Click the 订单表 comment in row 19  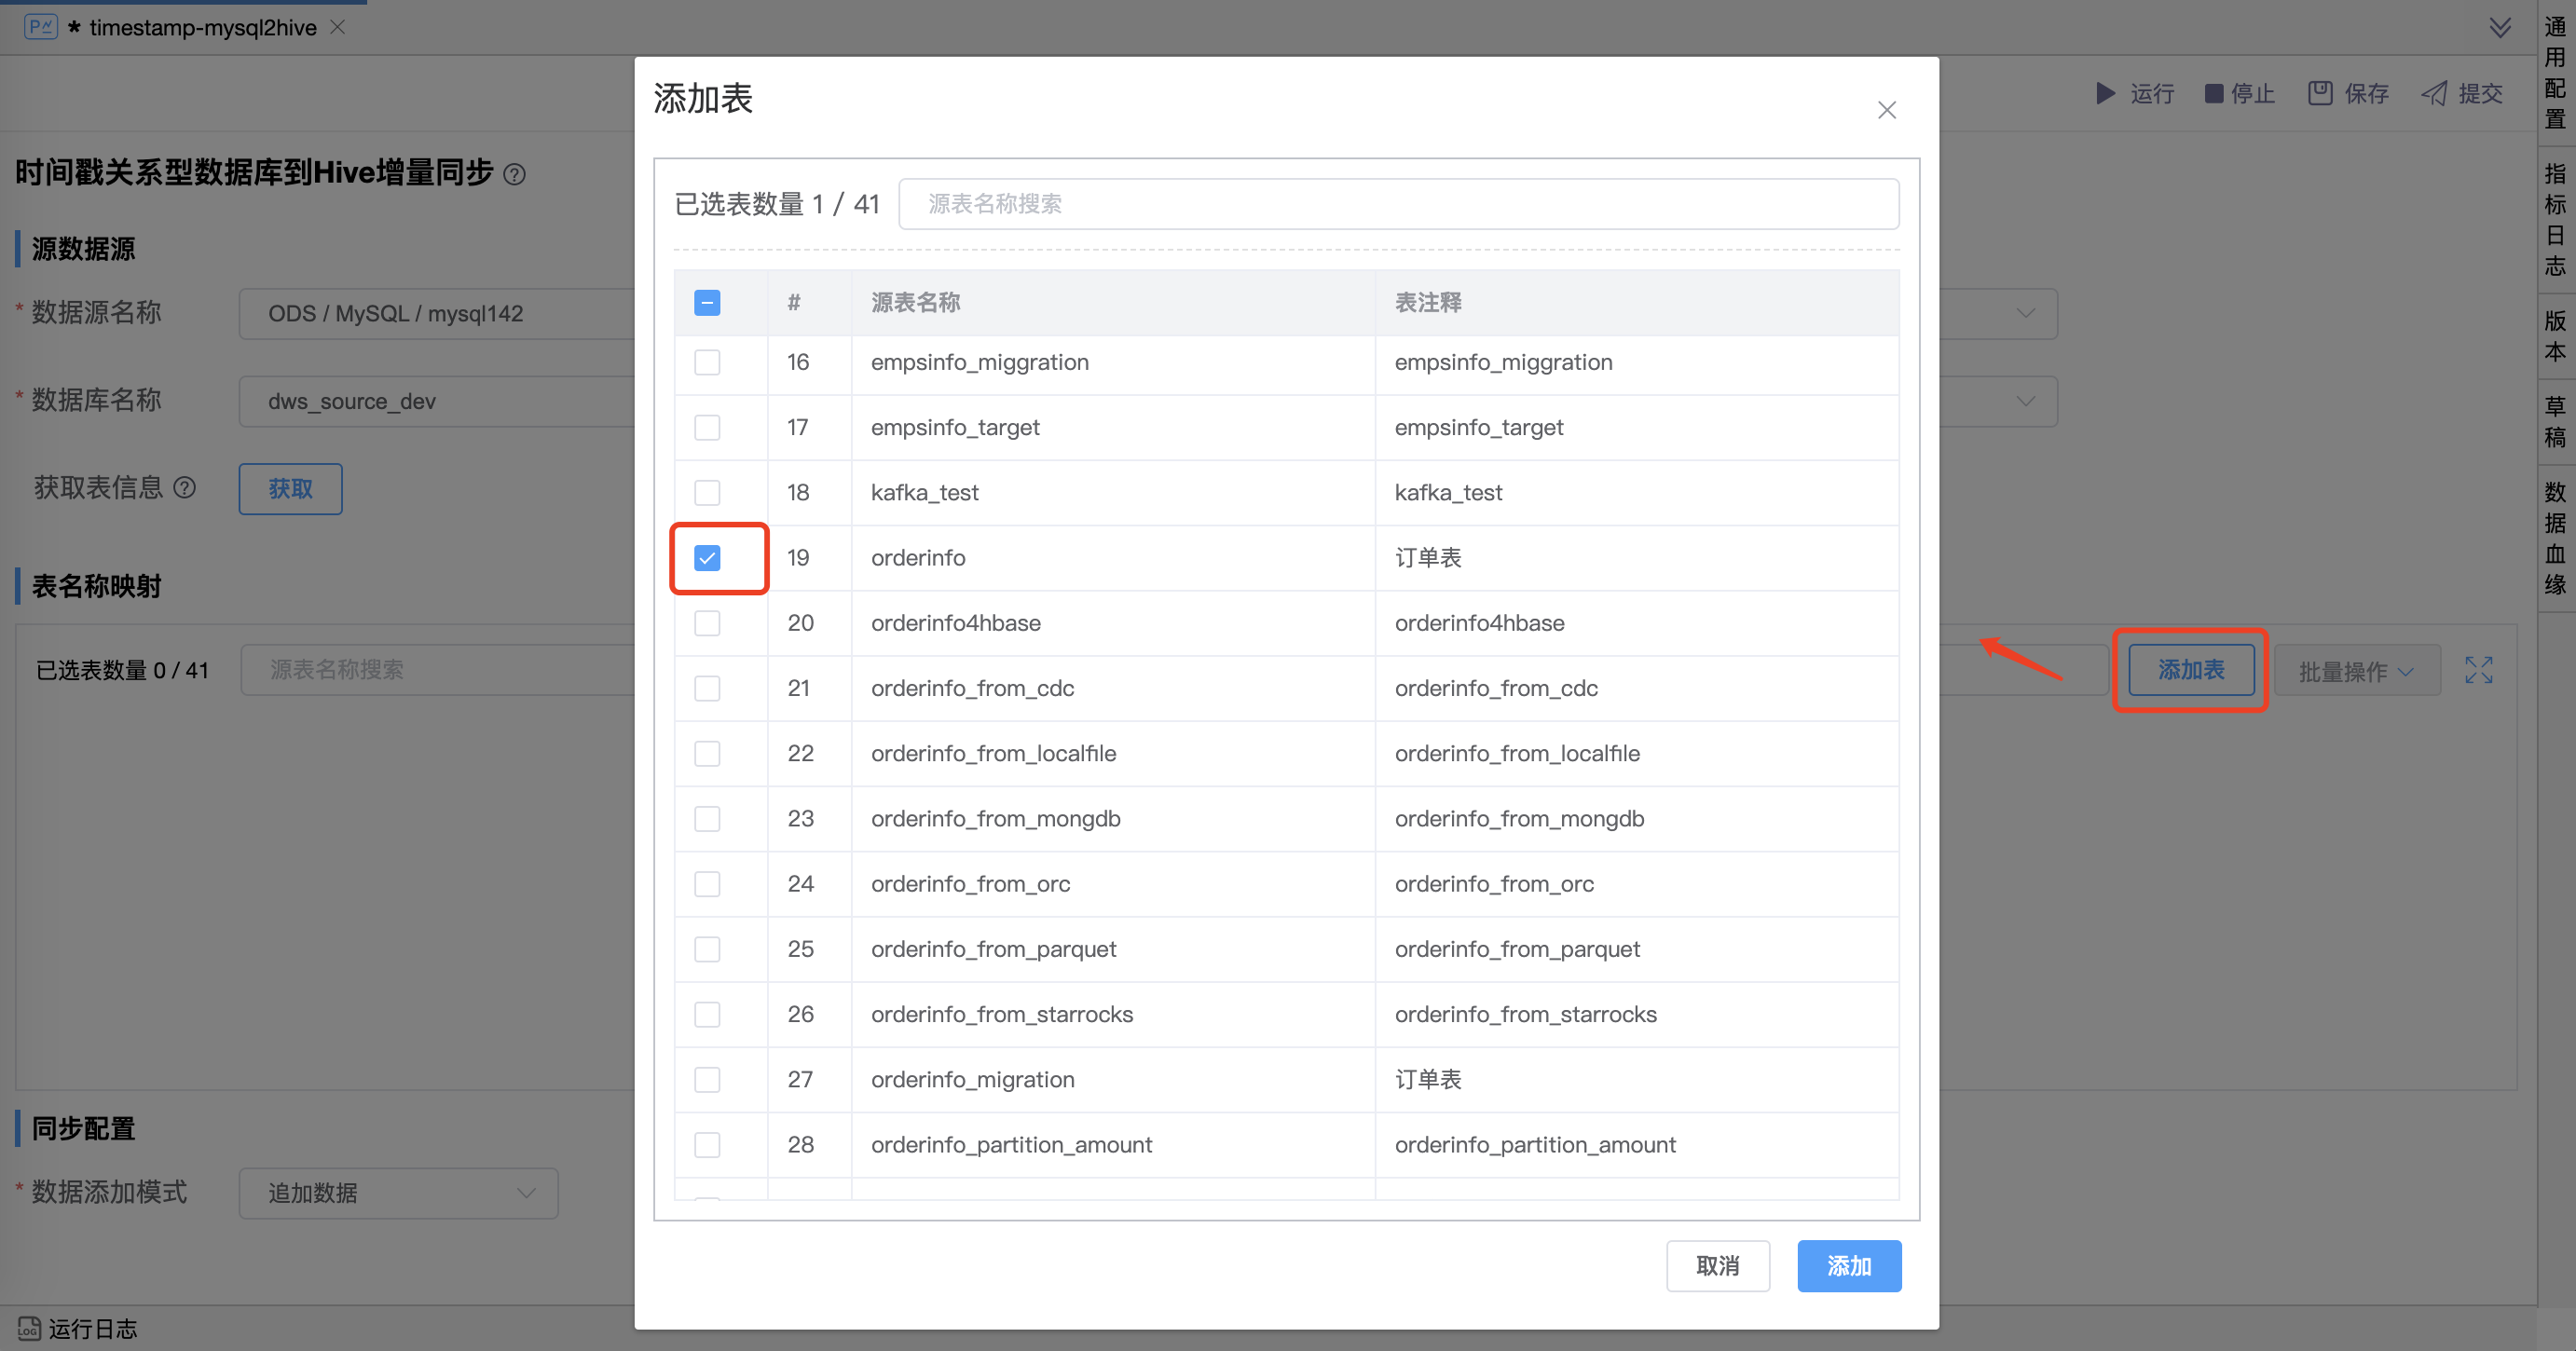pyautogui.click(x=1428, y=558)
